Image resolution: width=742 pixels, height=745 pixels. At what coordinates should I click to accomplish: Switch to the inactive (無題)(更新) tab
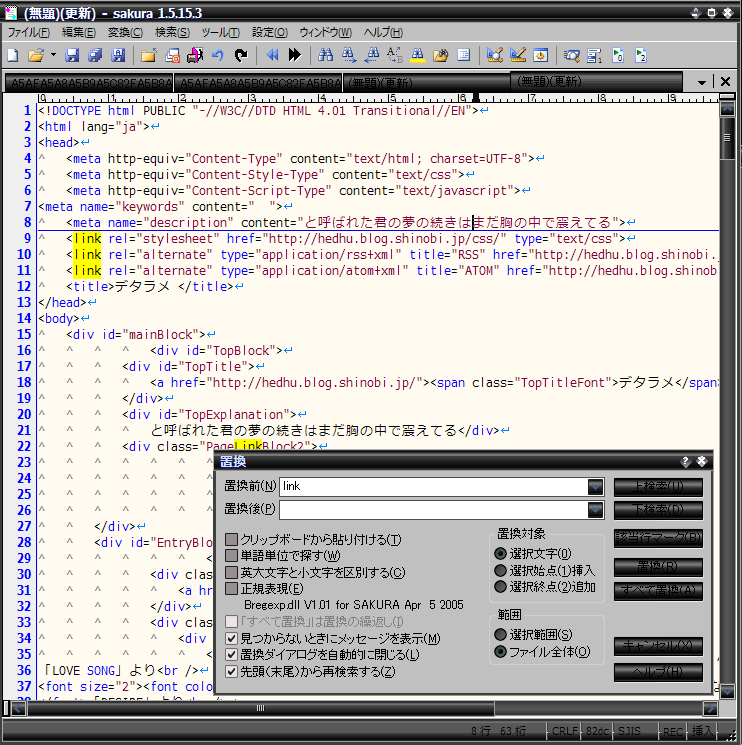point(426,83)
